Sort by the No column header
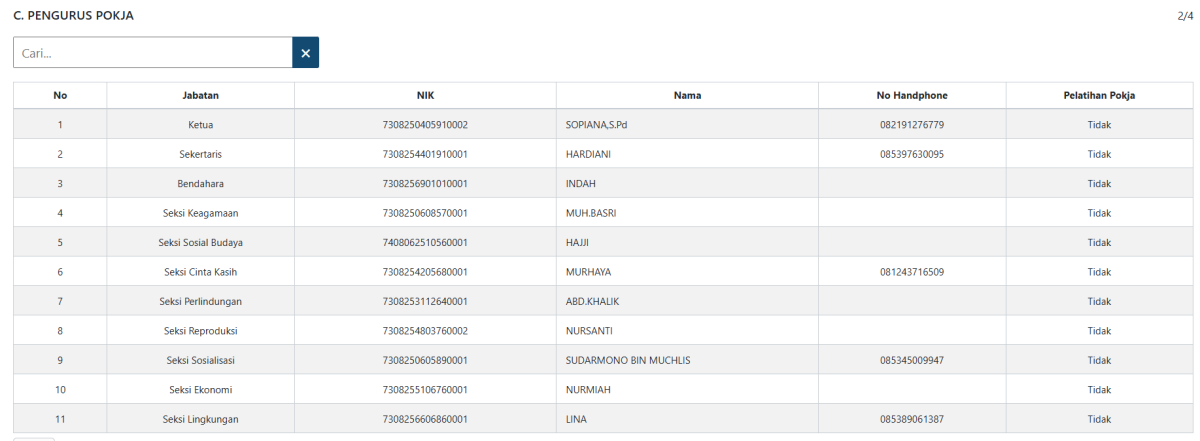The width and height of the screenshot is (1200, 441). [x=60, y=96]
